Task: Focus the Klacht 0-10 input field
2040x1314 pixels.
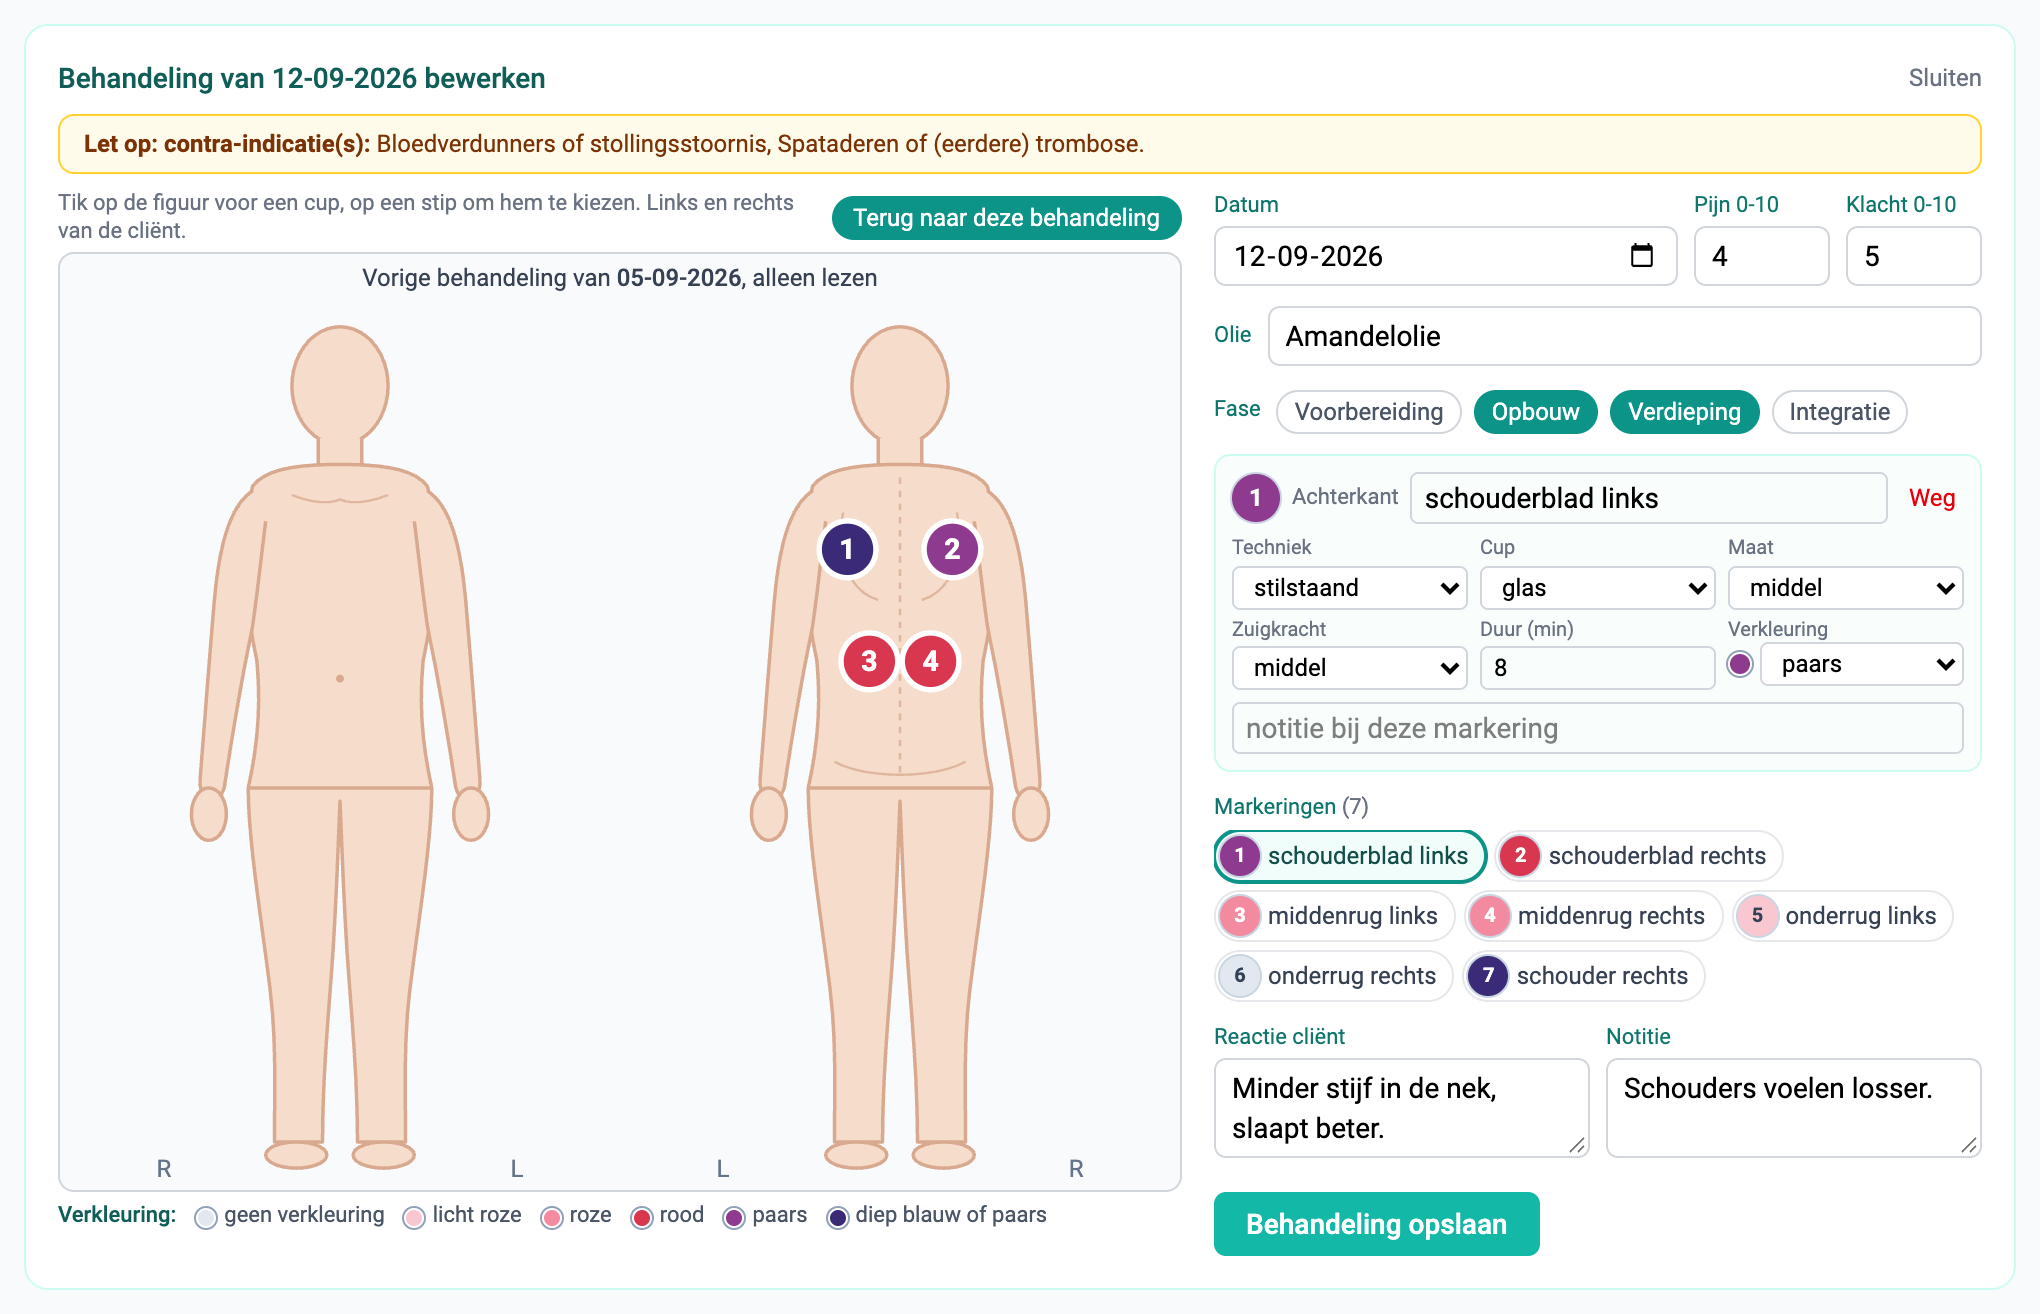Action: 1913,256
